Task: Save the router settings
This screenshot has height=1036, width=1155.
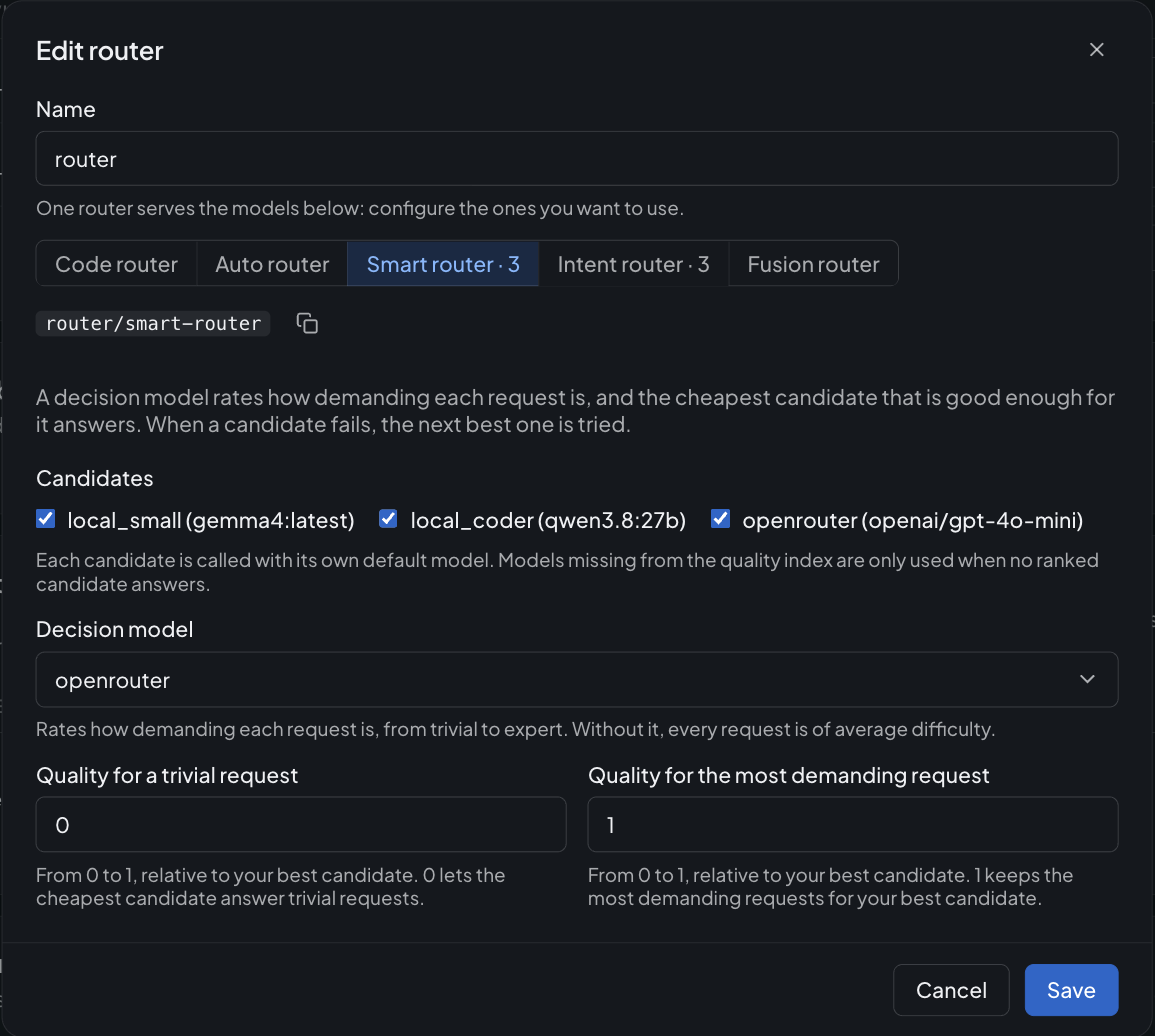Action: tap(1071, 990)
